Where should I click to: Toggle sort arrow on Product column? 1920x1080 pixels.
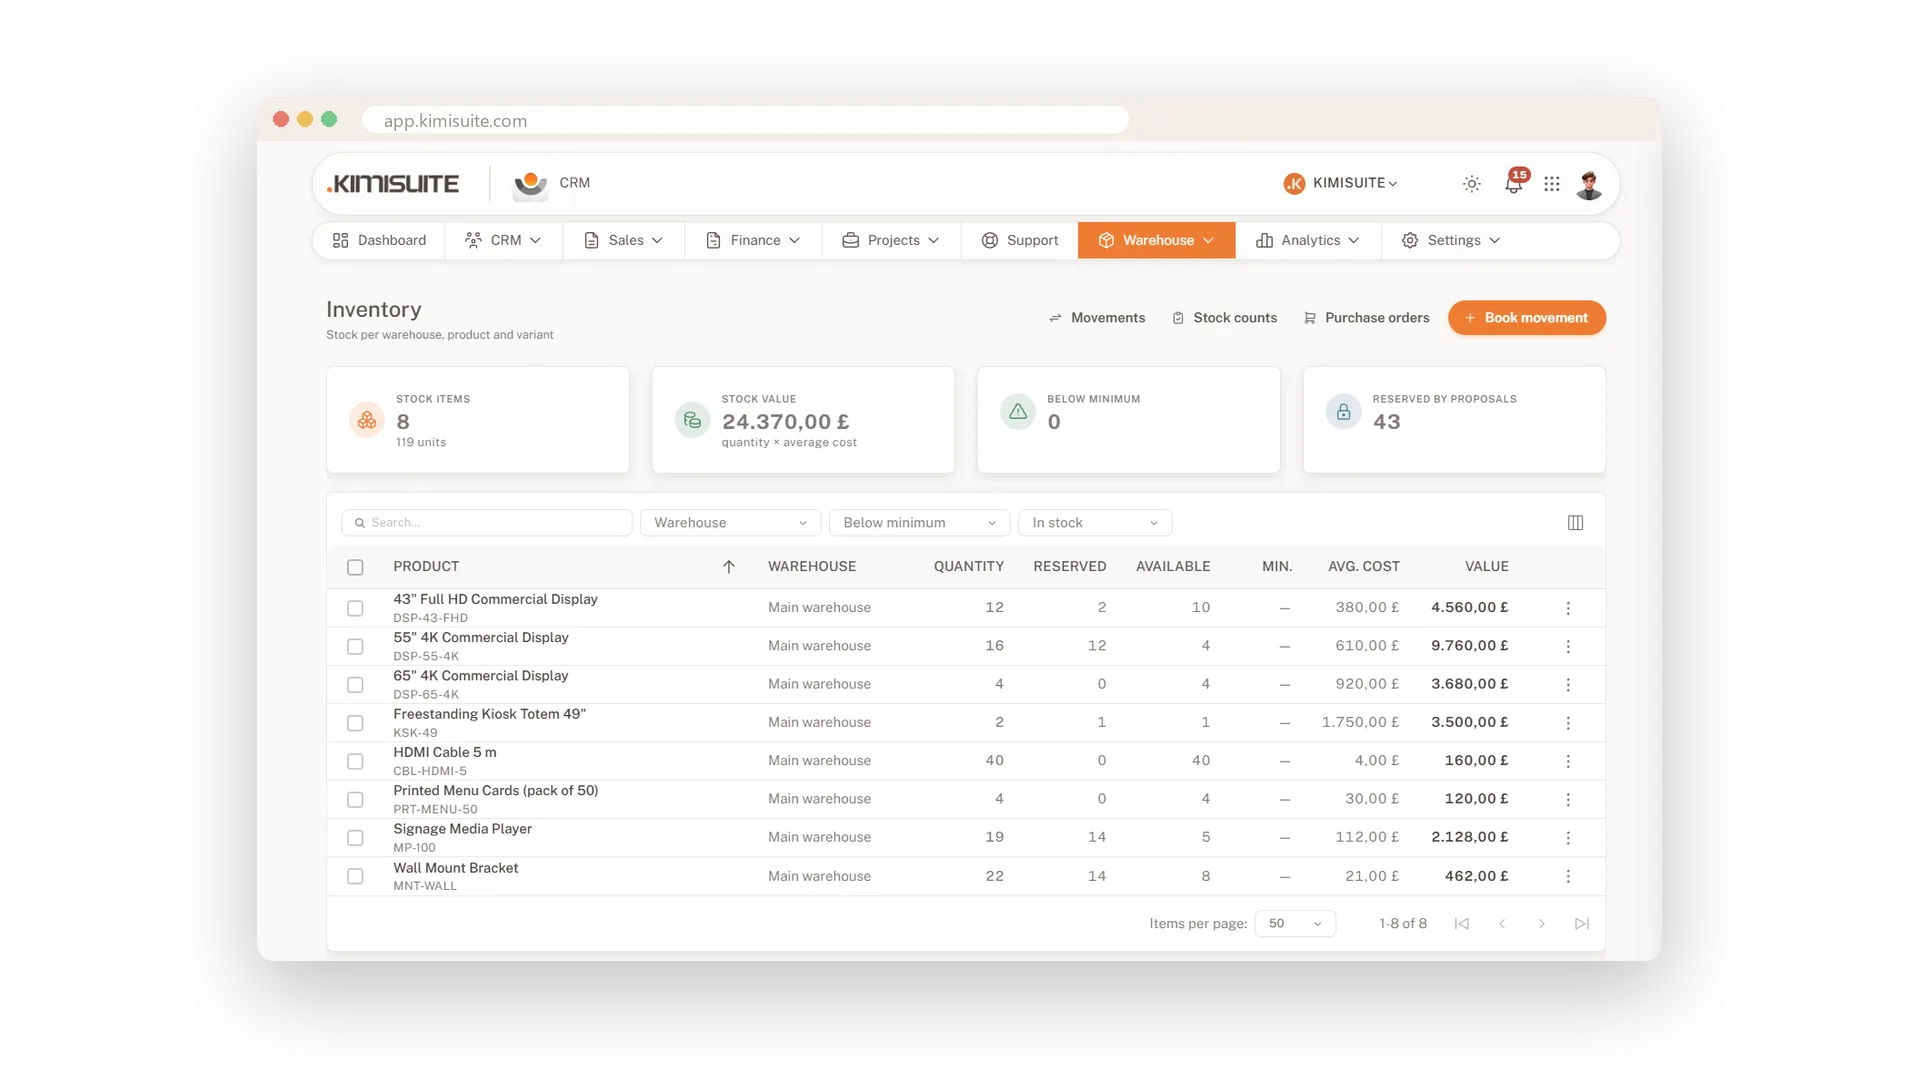pyautogui.click(x=729, y=567)
